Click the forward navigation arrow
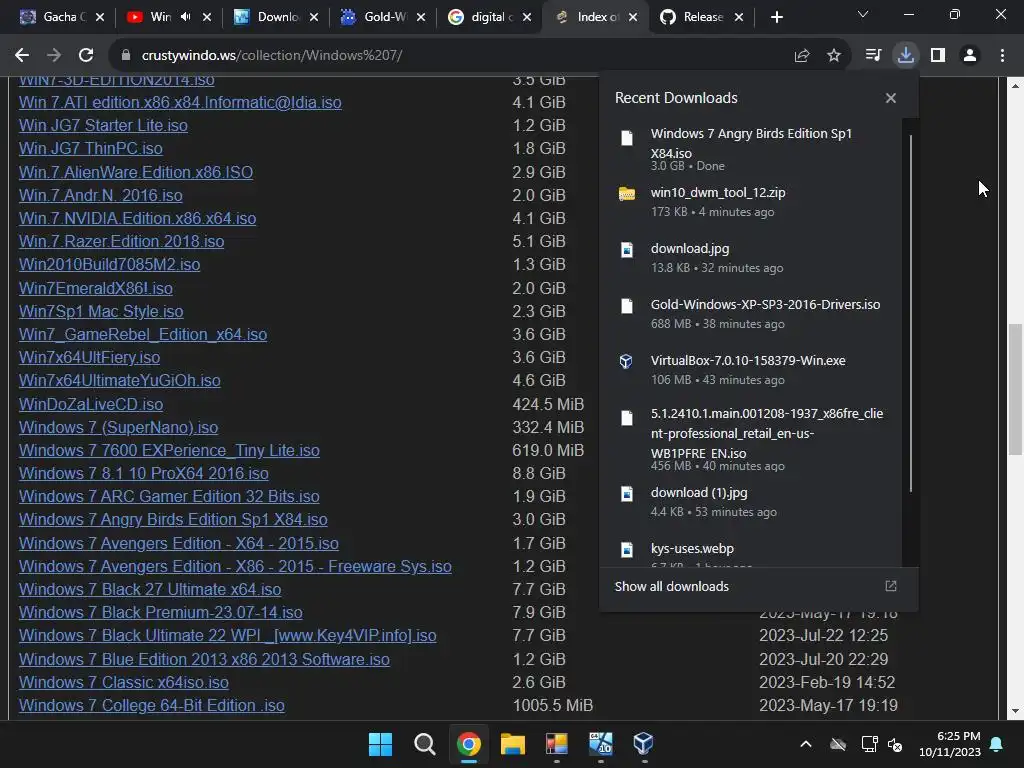The width and height of the screenshot is (1024, 768). click(54, 56)
